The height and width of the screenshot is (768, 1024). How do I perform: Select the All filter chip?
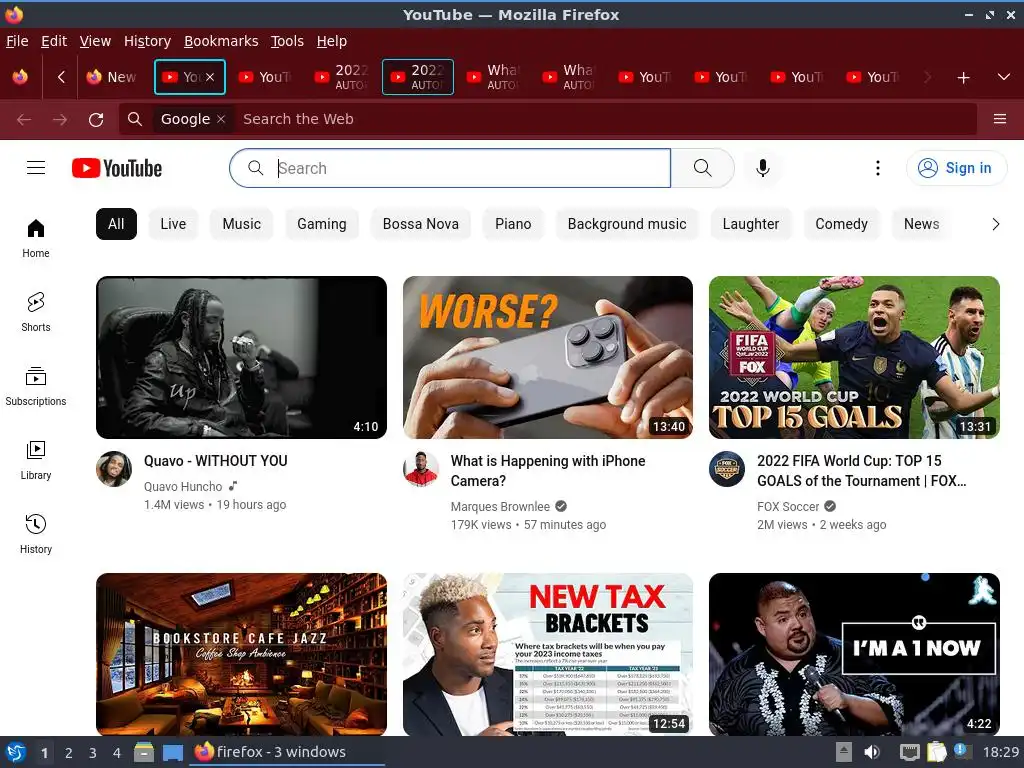[x=116, y=224]
